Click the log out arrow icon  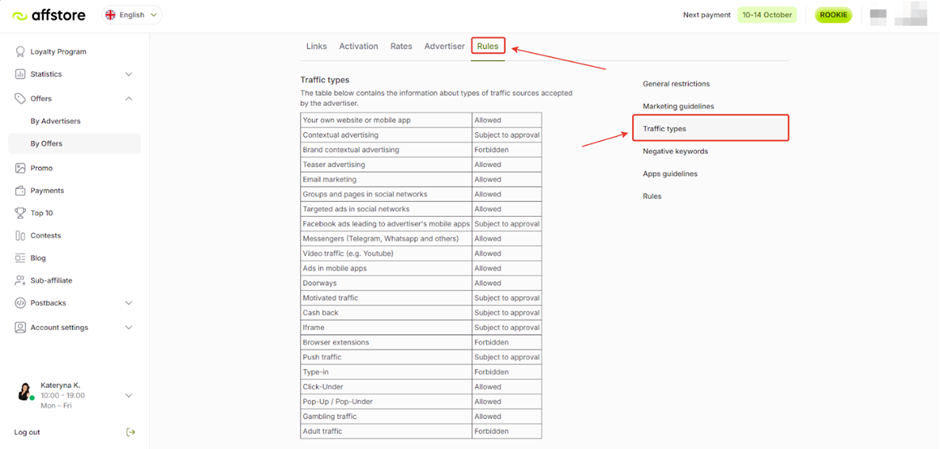pyautogui.click(x=130, y=432)
